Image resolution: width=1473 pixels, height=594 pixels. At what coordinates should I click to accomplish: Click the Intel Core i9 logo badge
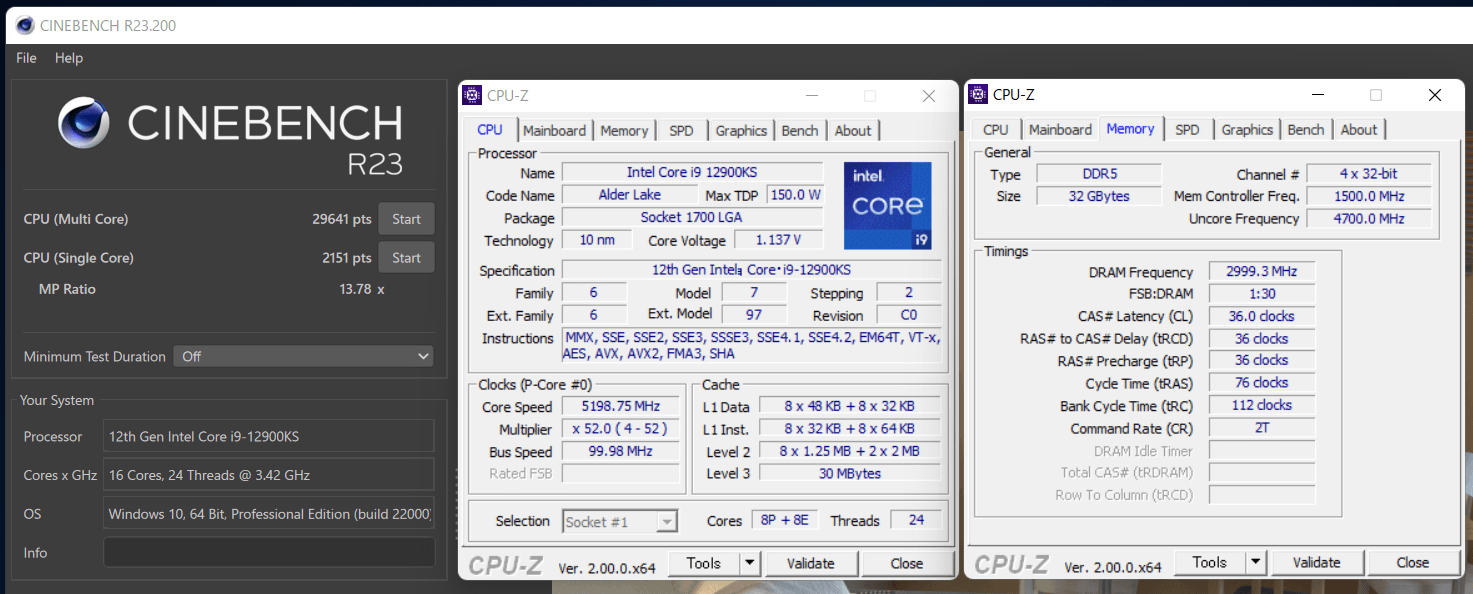pyautogui.click(x=887, y=205)
